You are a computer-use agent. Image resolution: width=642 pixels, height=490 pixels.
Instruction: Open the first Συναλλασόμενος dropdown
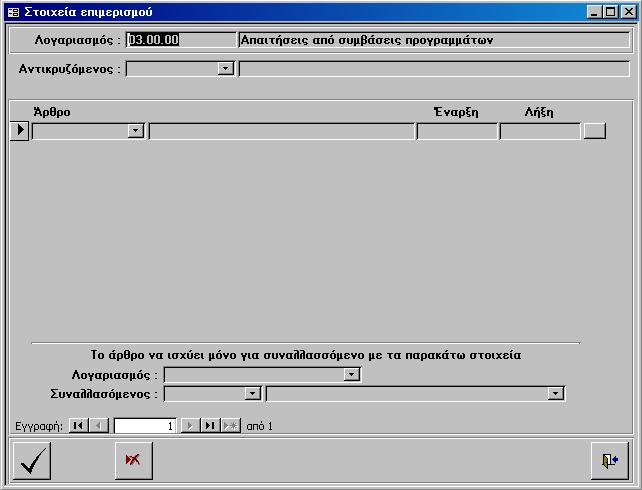click(253, 394)
